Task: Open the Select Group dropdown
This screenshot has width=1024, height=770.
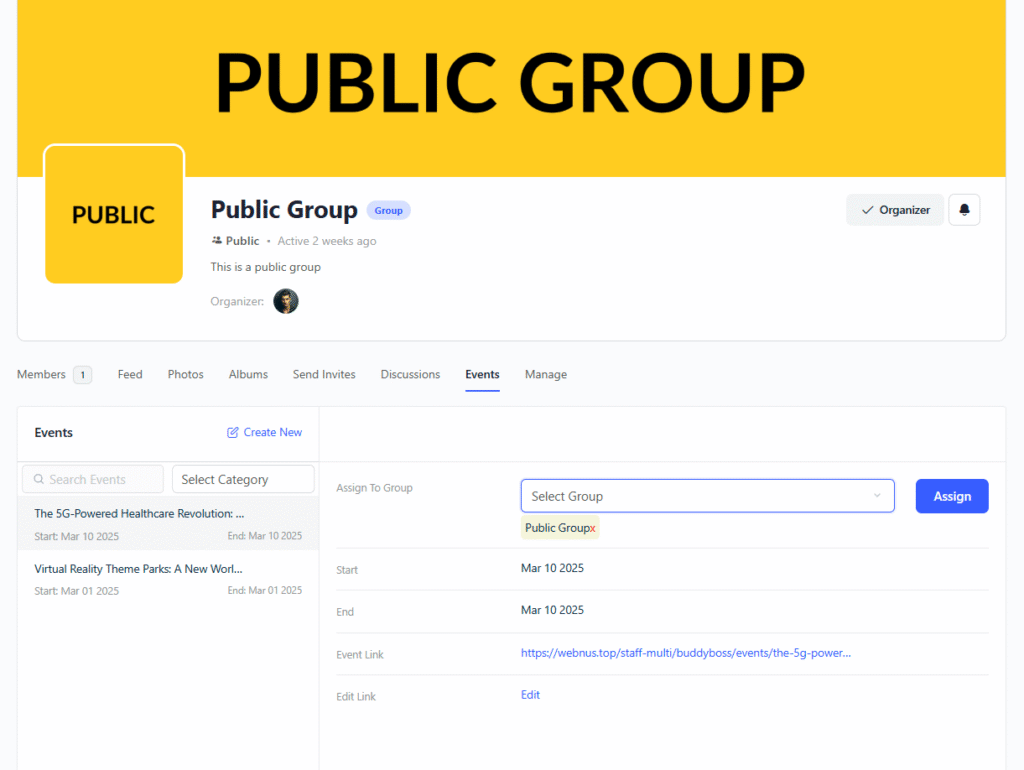Action: coord(707,496)
